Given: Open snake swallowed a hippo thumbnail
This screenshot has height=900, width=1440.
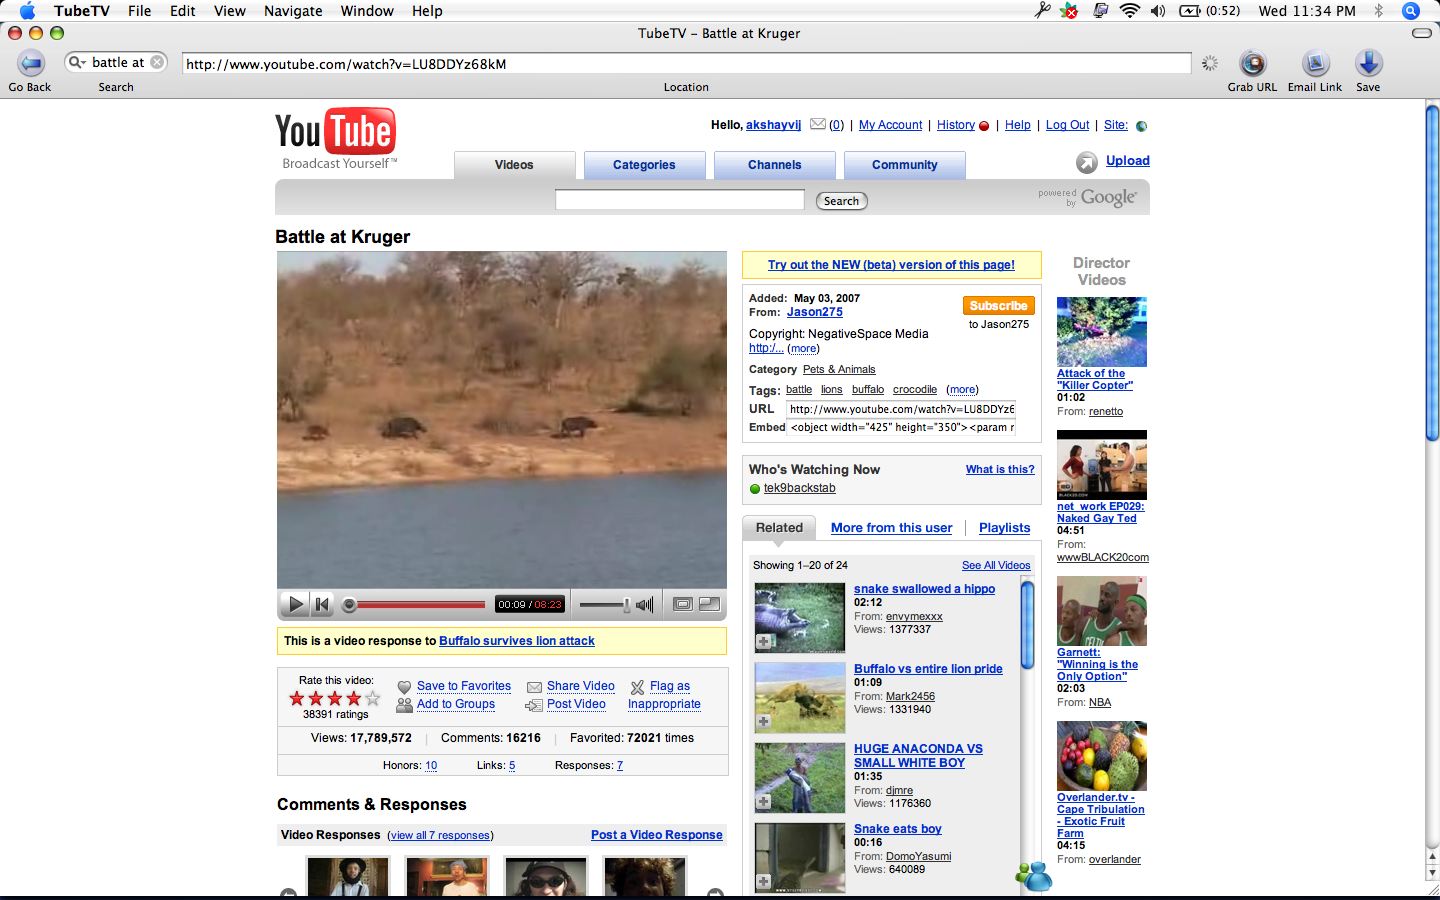Looking at the screenshot, I should (799, 618).
